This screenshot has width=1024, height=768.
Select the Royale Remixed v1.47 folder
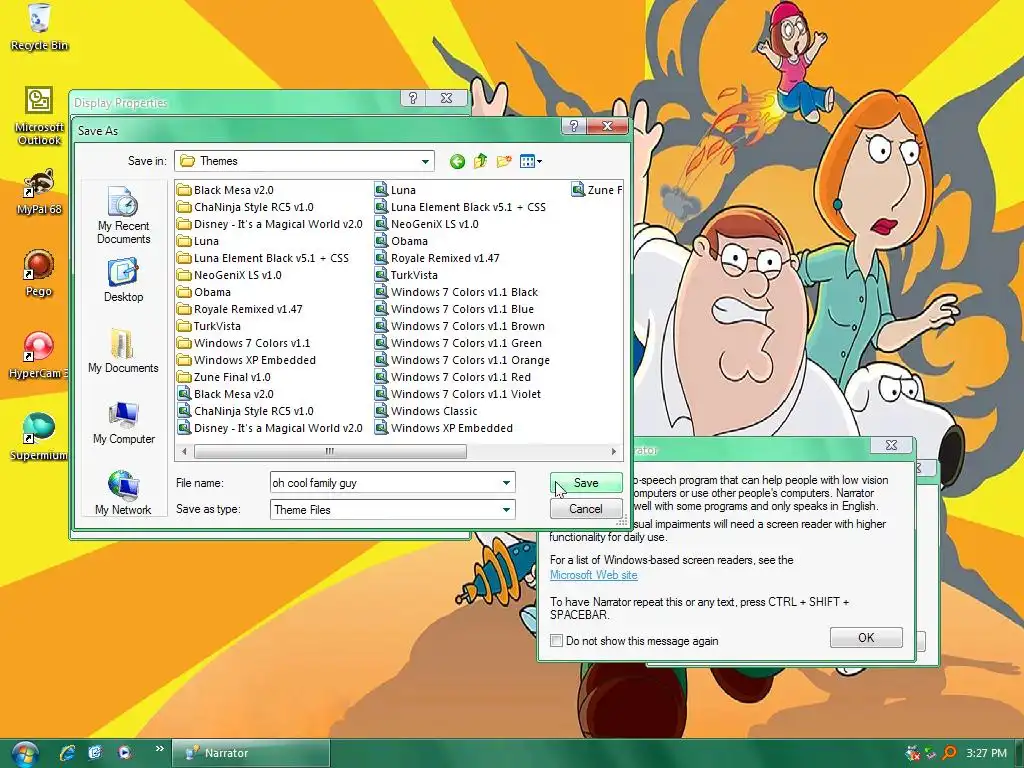click(x=240, y=309)
